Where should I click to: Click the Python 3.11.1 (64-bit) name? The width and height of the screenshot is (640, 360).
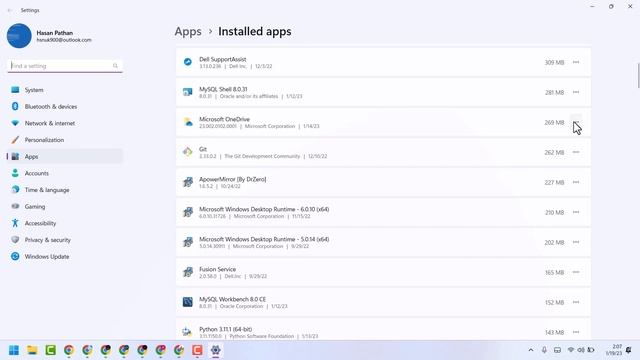pos(226,329)
